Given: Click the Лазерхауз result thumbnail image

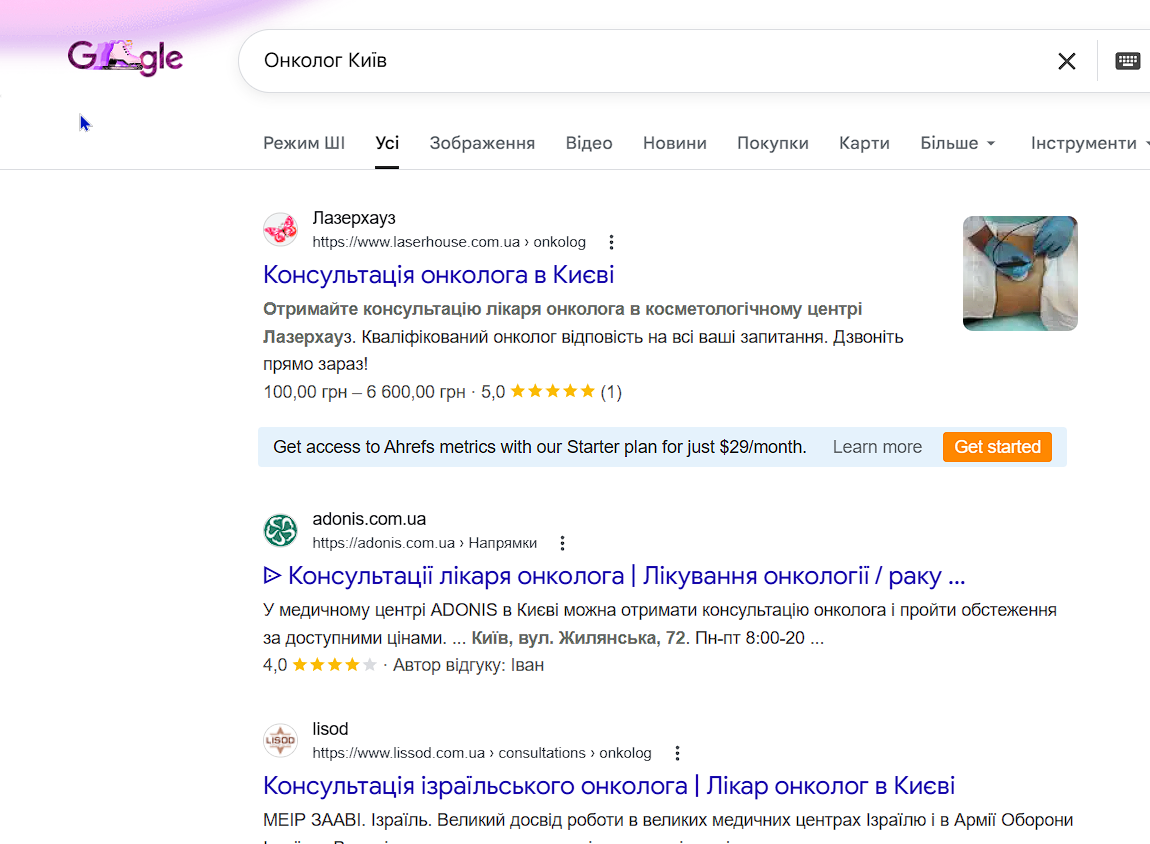Looking at the screenshot, I should click(1020, 273).
